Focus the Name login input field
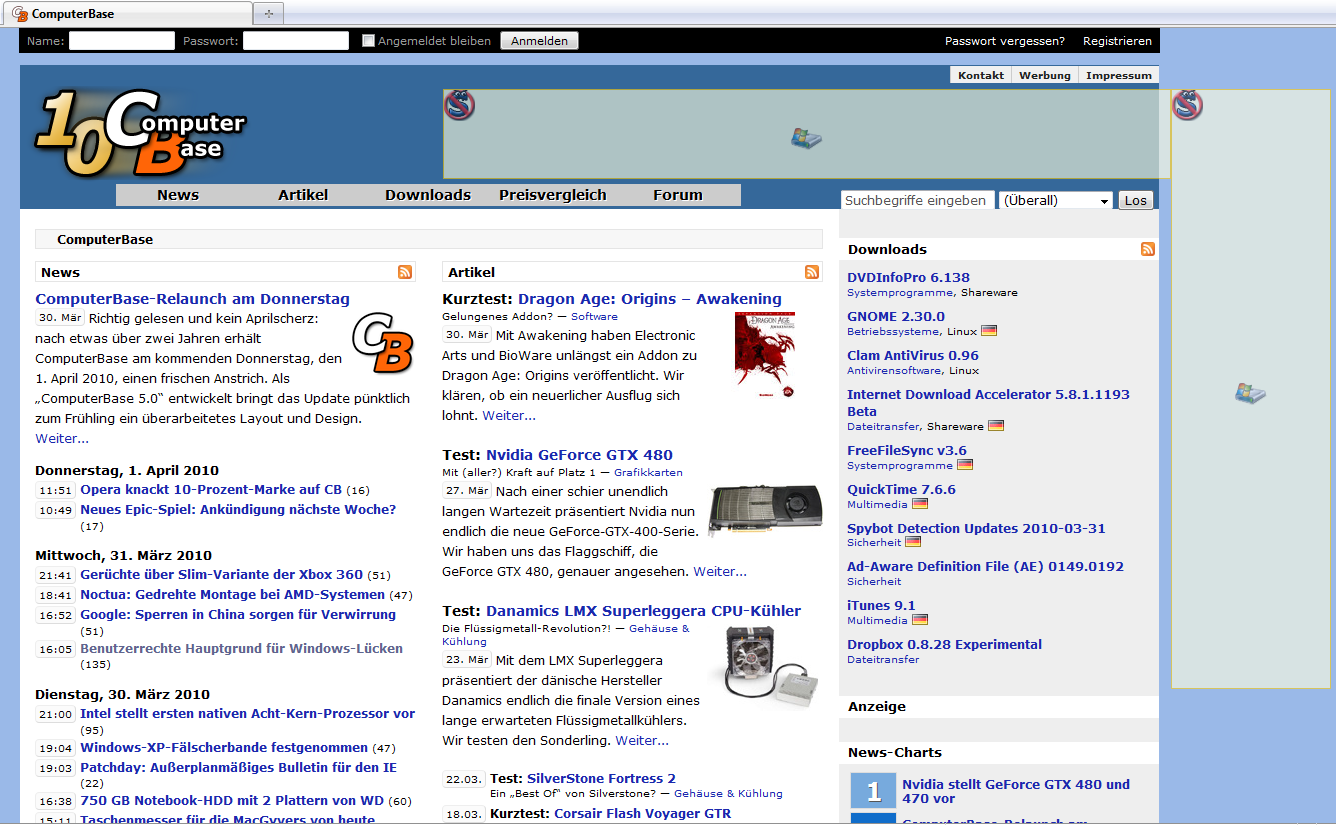 [122, 41]
